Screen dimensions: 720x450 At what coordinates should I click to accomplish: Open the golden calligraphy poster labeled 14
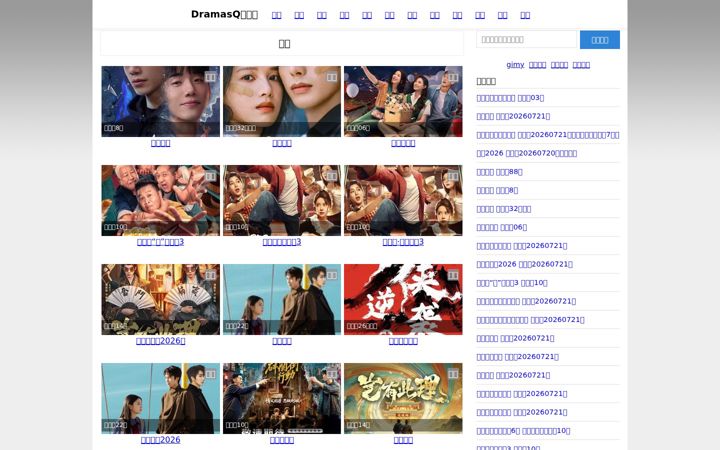tap(403, 399)
